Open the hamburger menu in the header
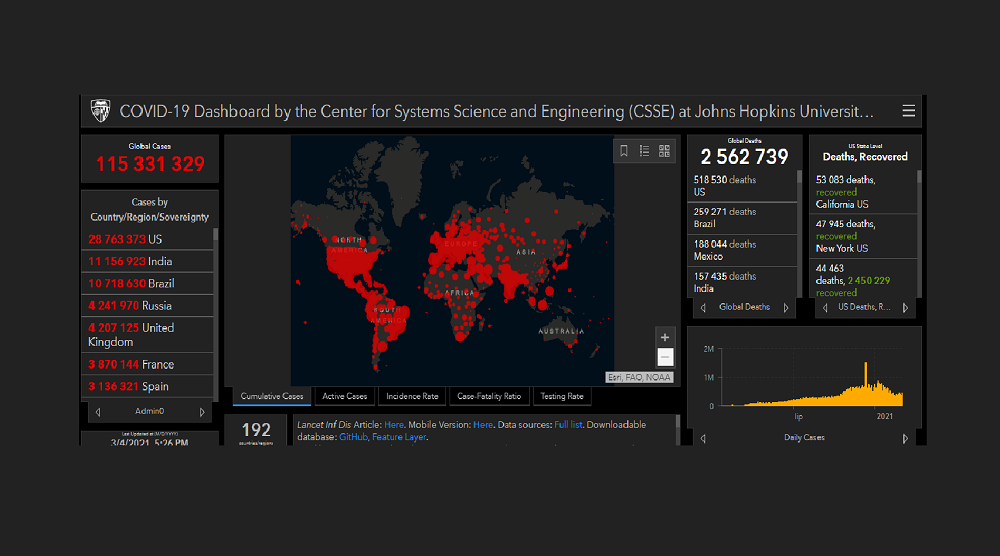The width and height of the screenshot is (1000, 556). [x=908, y=111]
